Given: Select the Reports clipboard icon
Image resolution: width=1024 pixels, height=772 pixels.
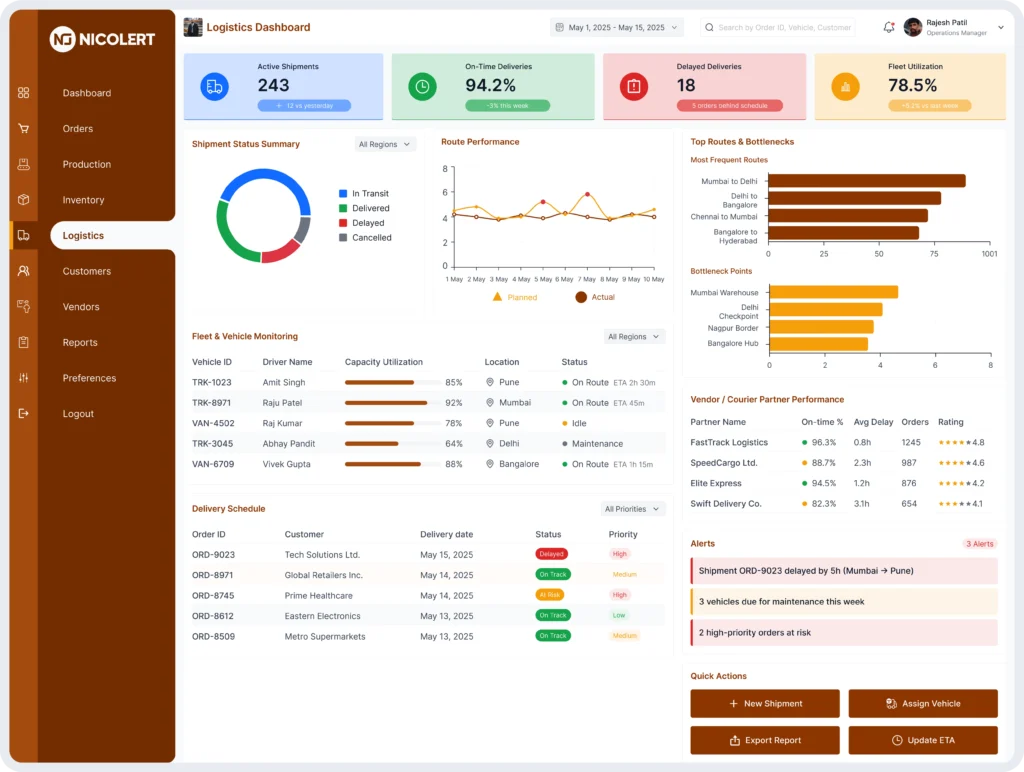Looking at the screenshot, I should [23, 343].
